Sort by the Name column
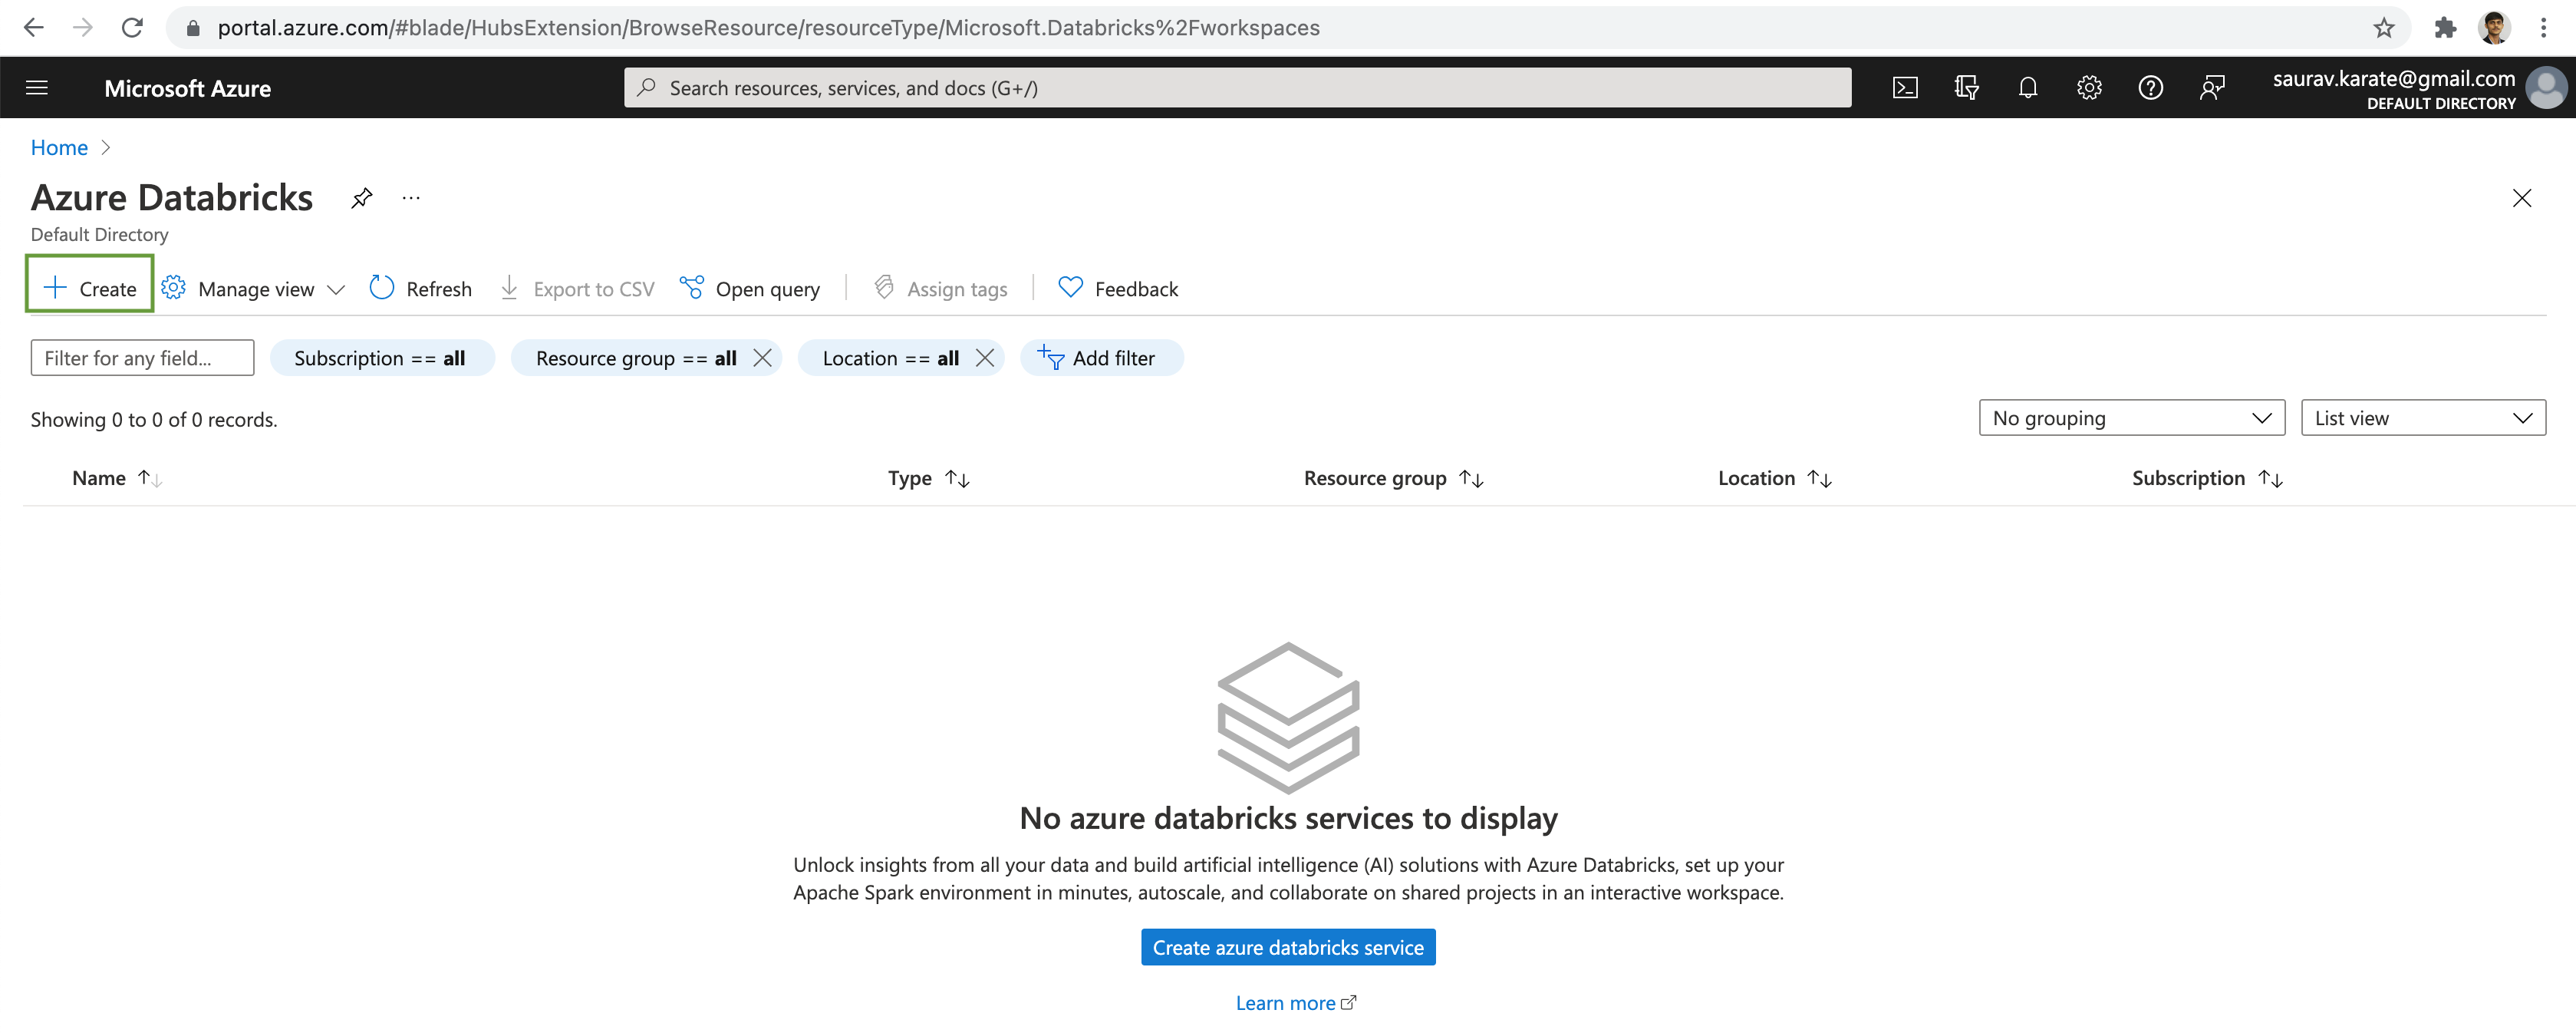The image size is (2576, 1033). click(117, 478)
